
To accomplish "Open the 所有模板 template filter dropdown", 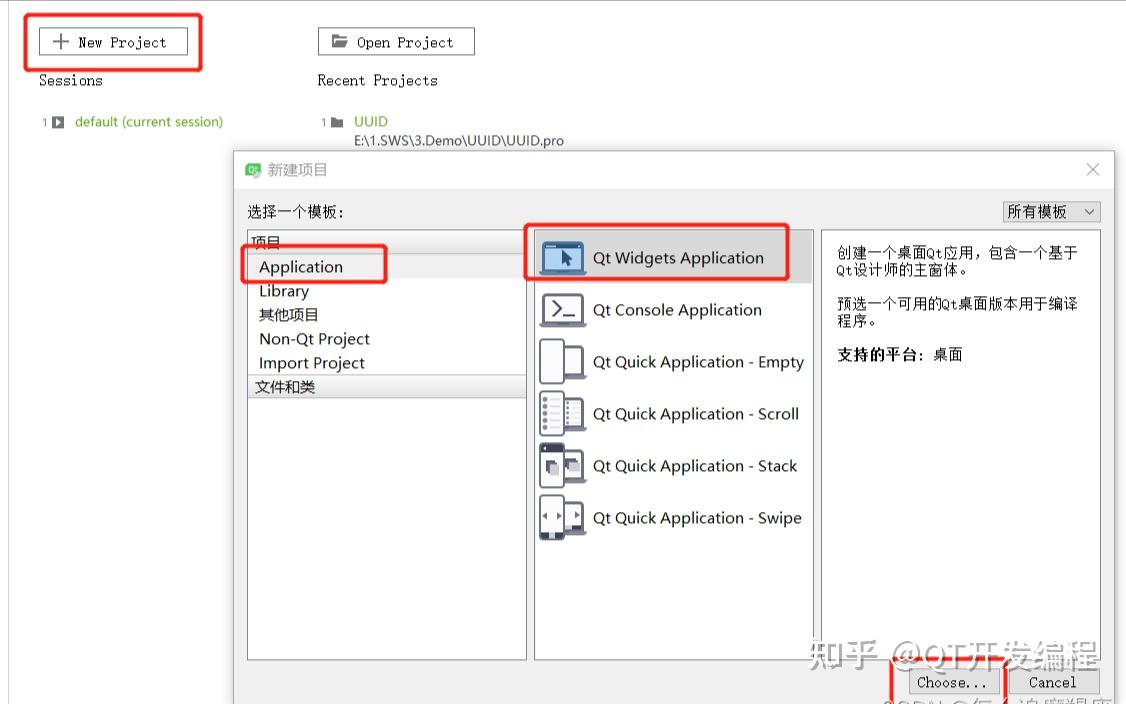I will point(1051,212).
